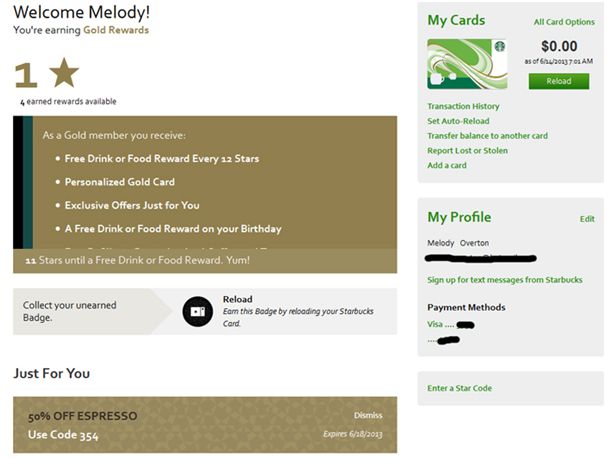Click Add a card link
The width and height of the screenshot is (606, 465).
tap(447, 165)
